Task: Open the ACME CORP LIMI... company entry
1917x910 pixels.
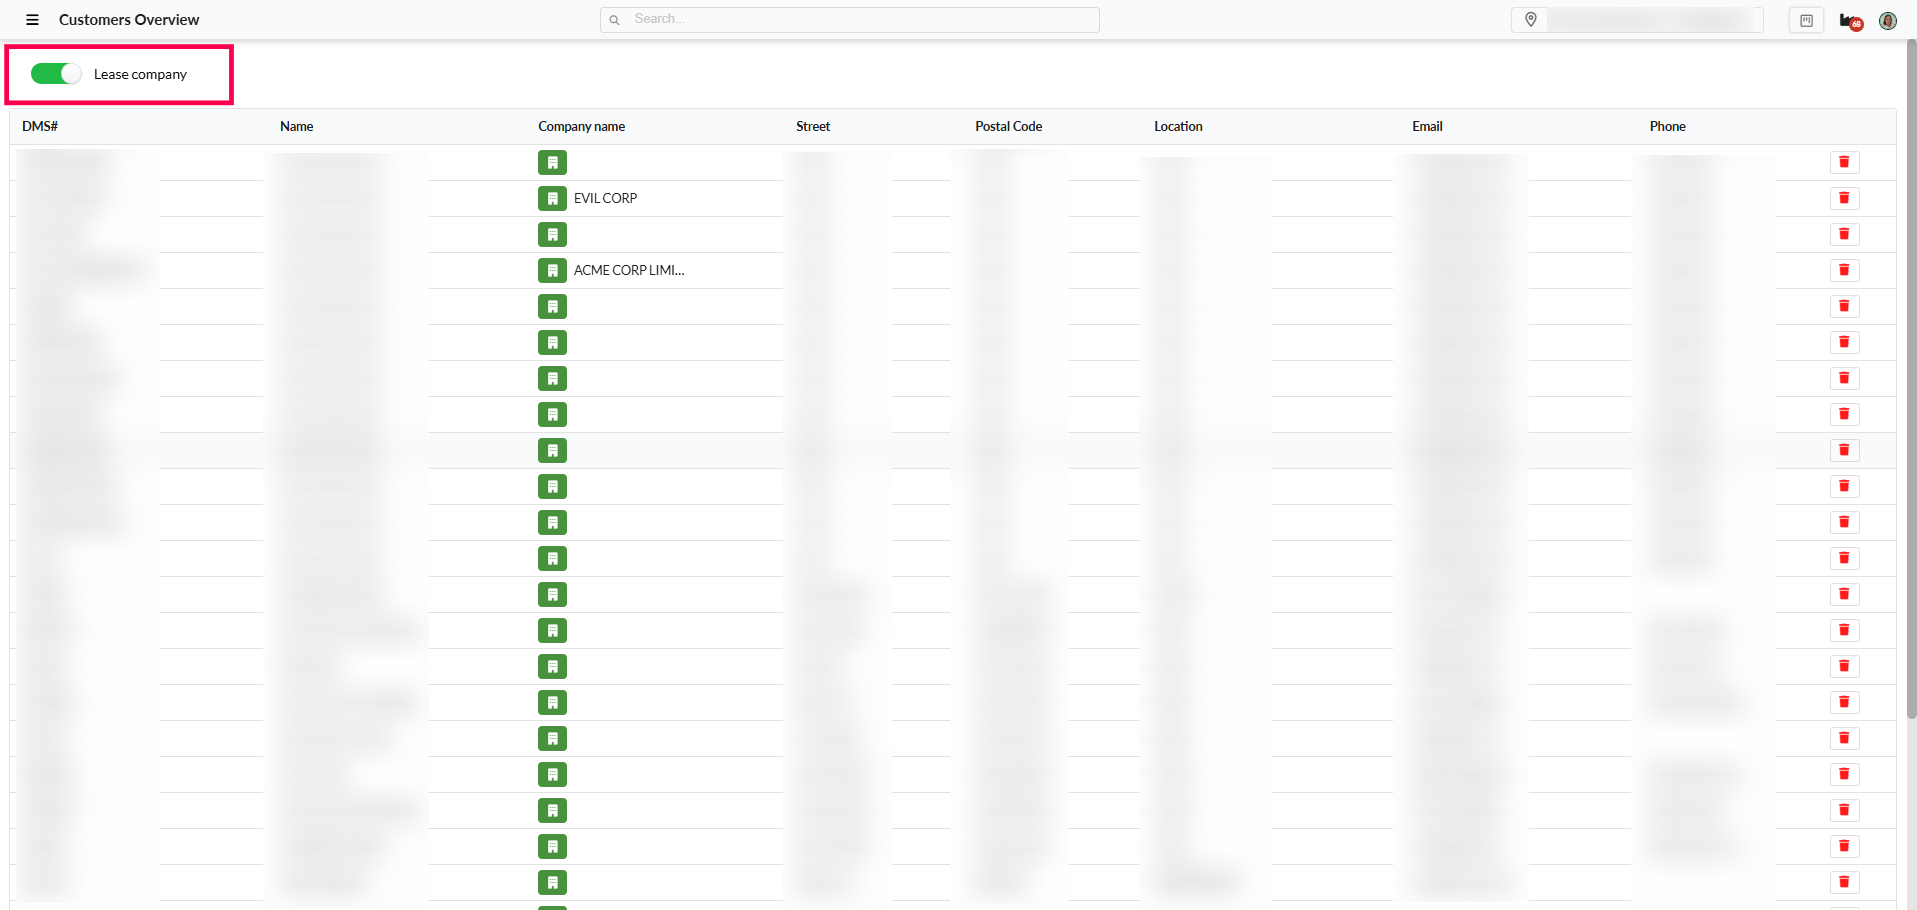Action: 629,270
